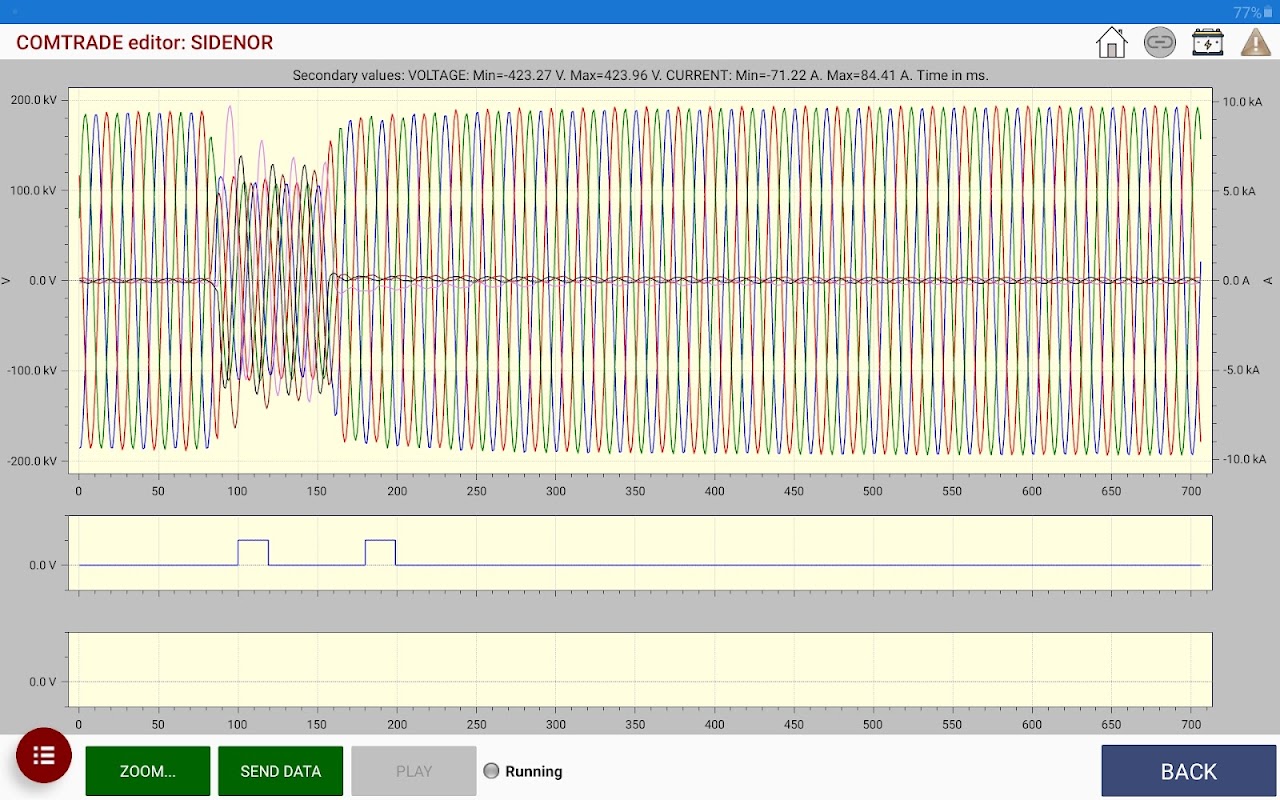The width and height of the screenshot is (1280, 800).
Task: Open the red round menu button
Action: pos(44,755)
